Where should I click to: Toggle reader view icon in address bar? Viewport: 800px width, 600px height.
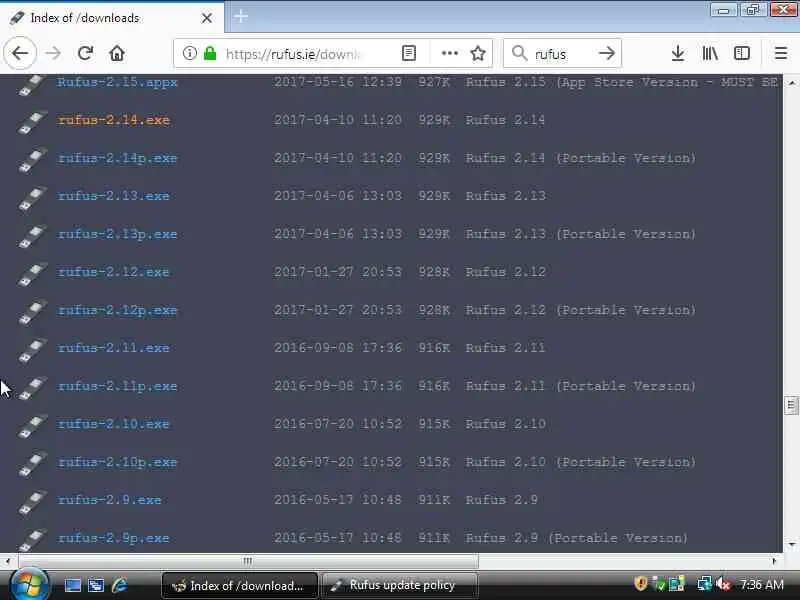pos(409,53)
